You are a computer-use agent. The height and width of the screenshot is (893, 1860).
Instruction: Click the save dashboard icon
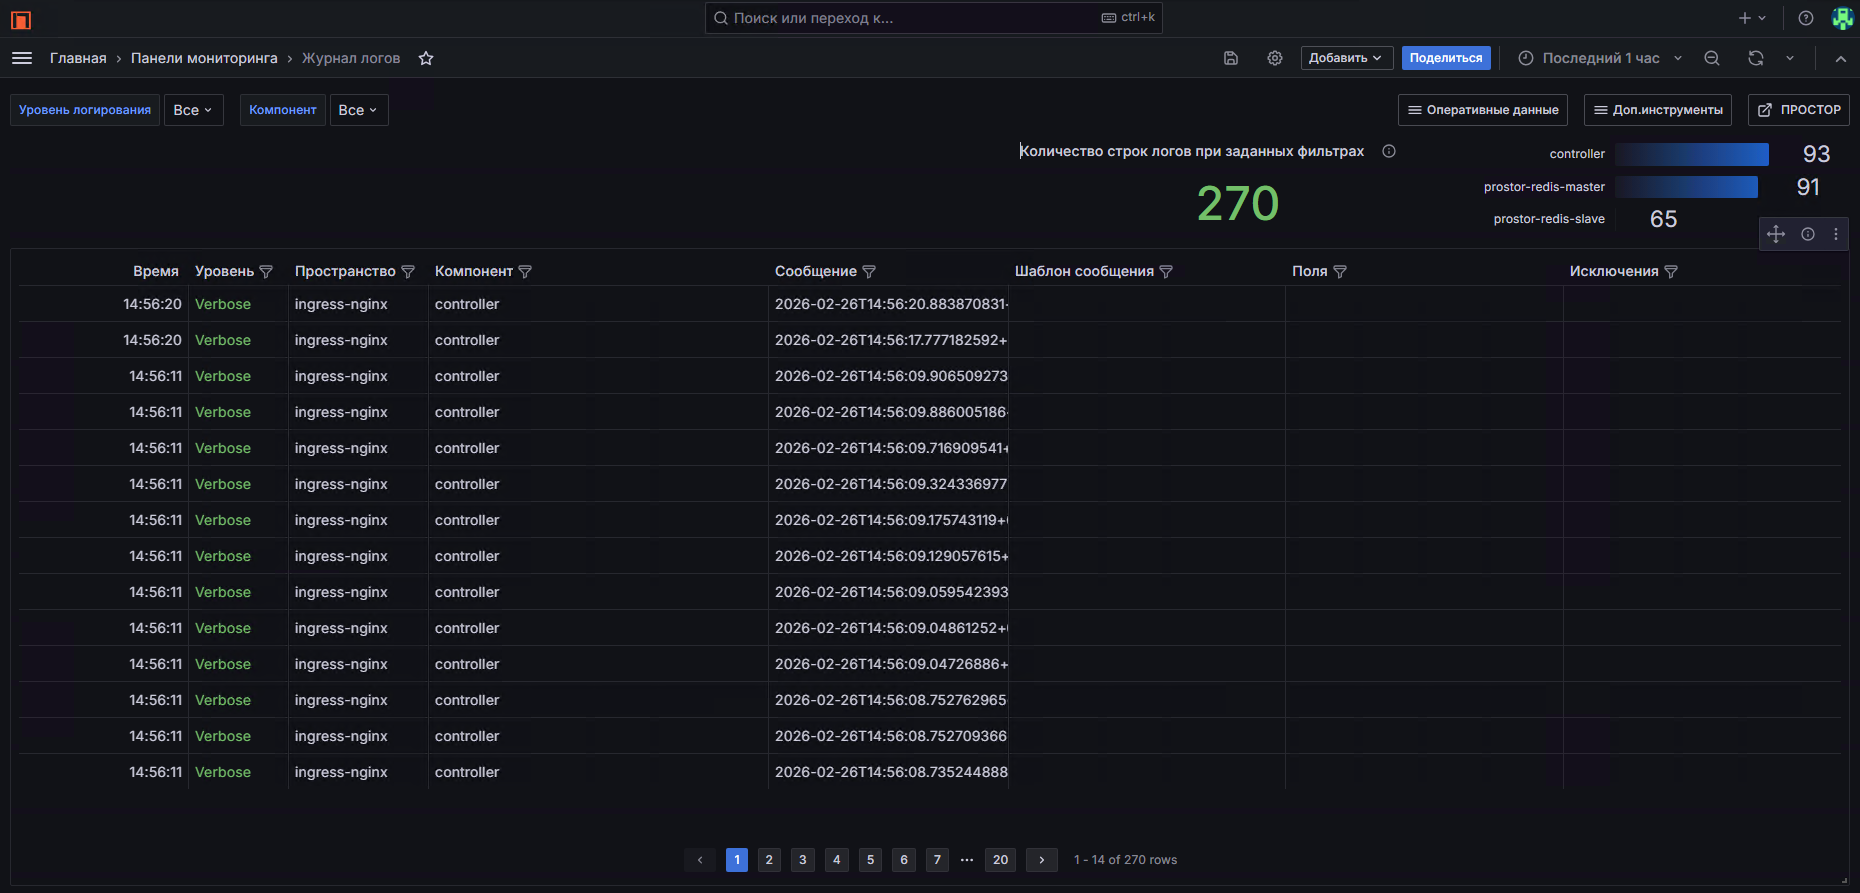(1231, 58)
